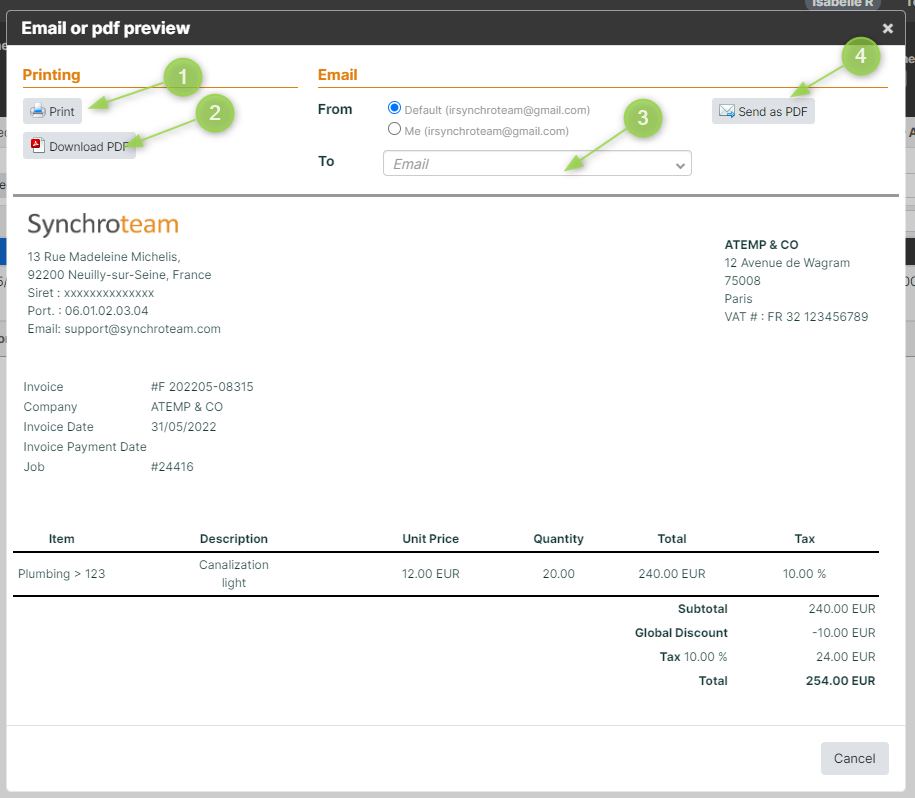
Task: Click the Subtotal 240.00 EUR value
Action: (841, 609)
